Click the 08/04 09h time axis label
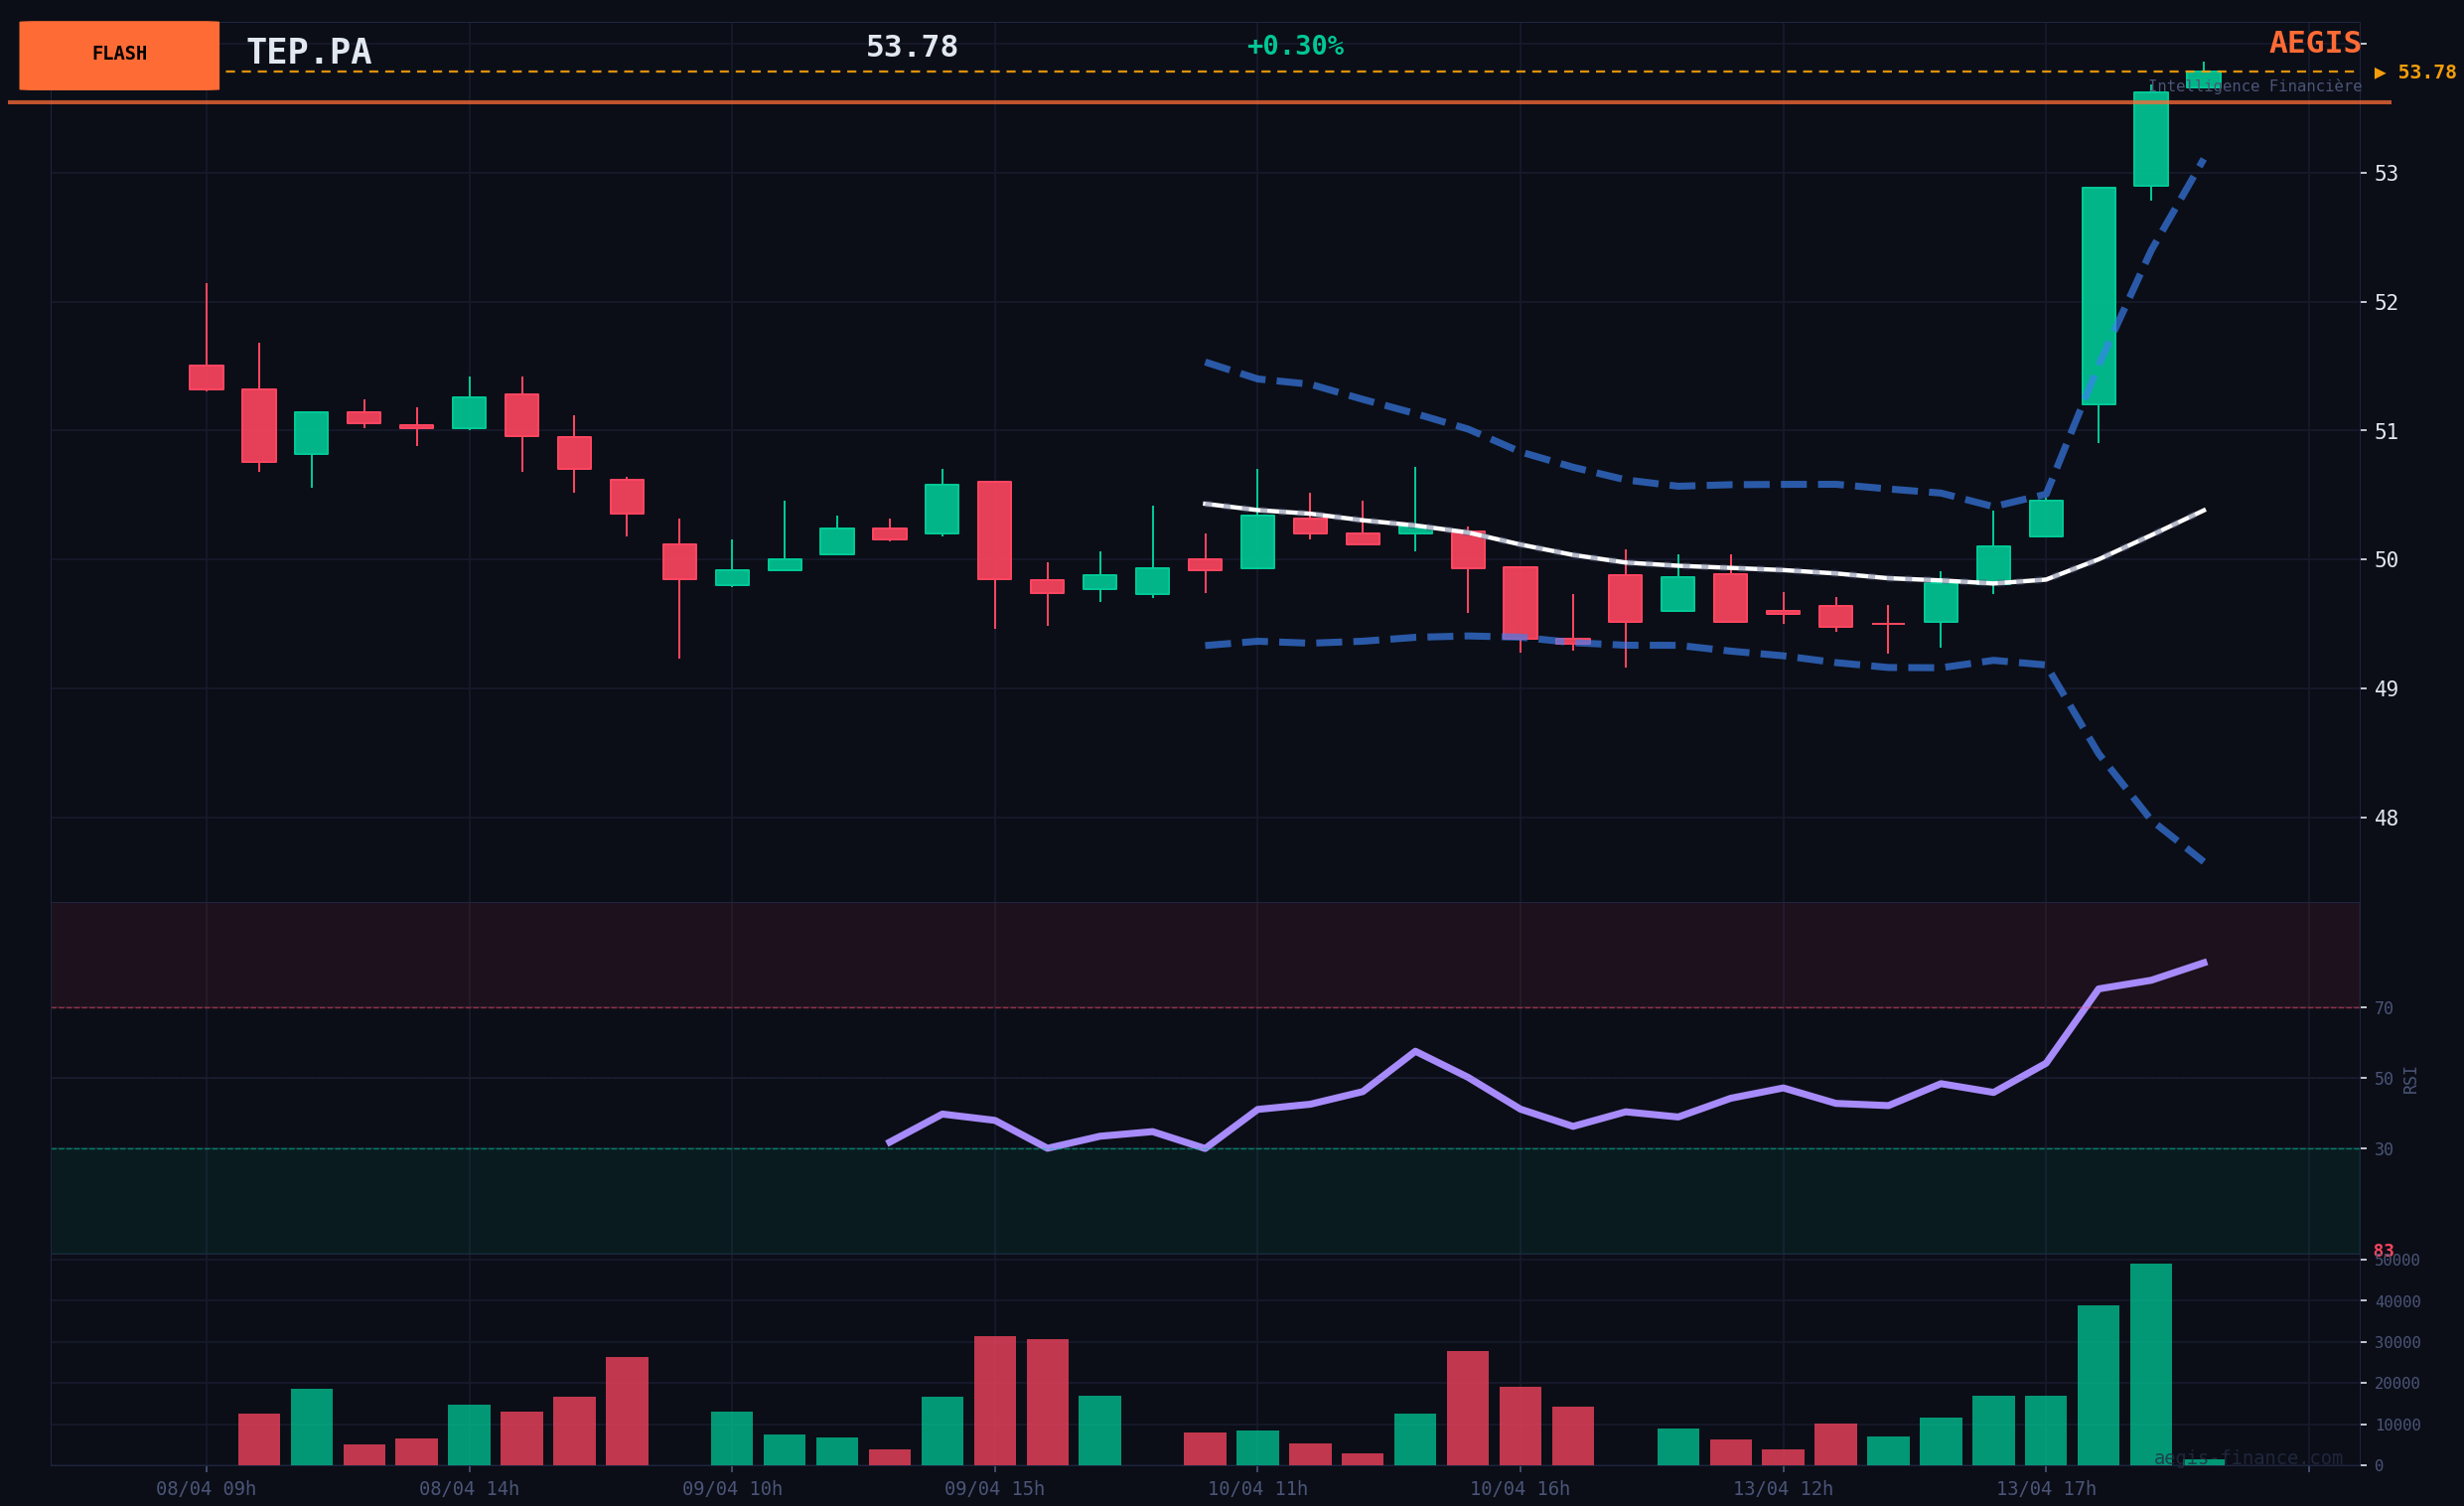The image size is (2464, 1506). point(206,1489)
